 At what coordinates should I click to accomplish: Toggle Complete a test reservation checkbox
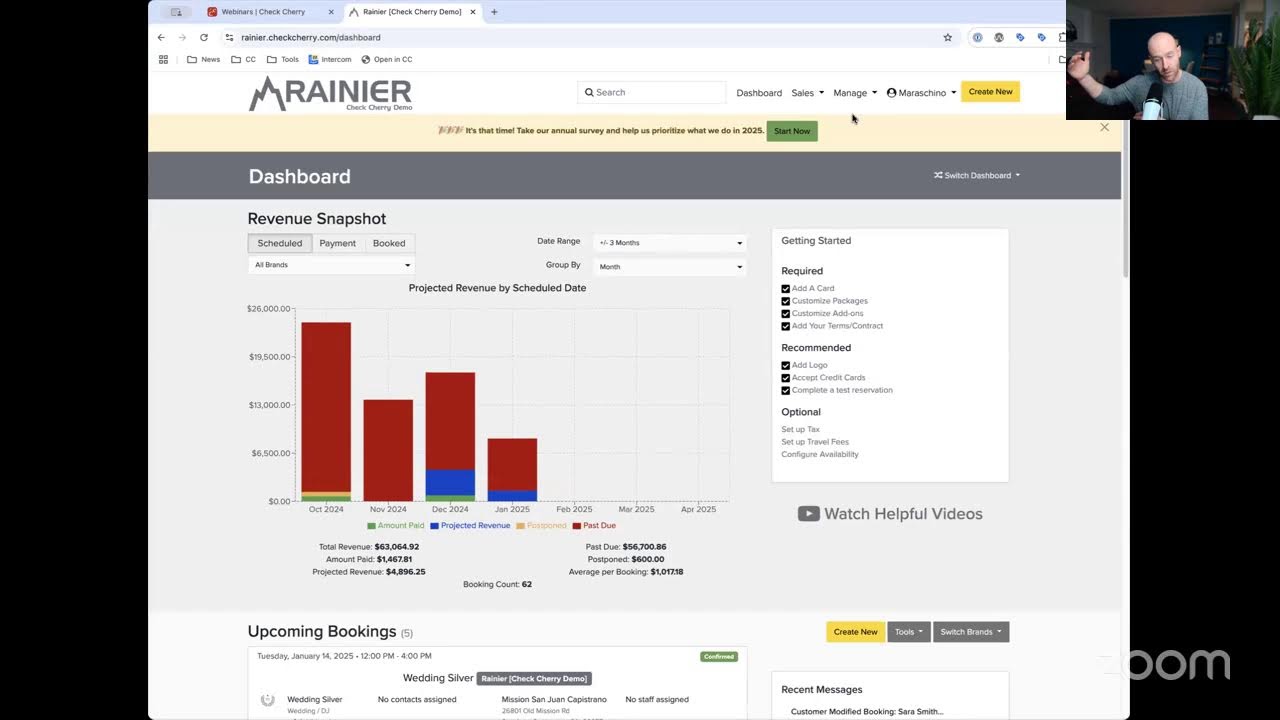click(785, 390)
